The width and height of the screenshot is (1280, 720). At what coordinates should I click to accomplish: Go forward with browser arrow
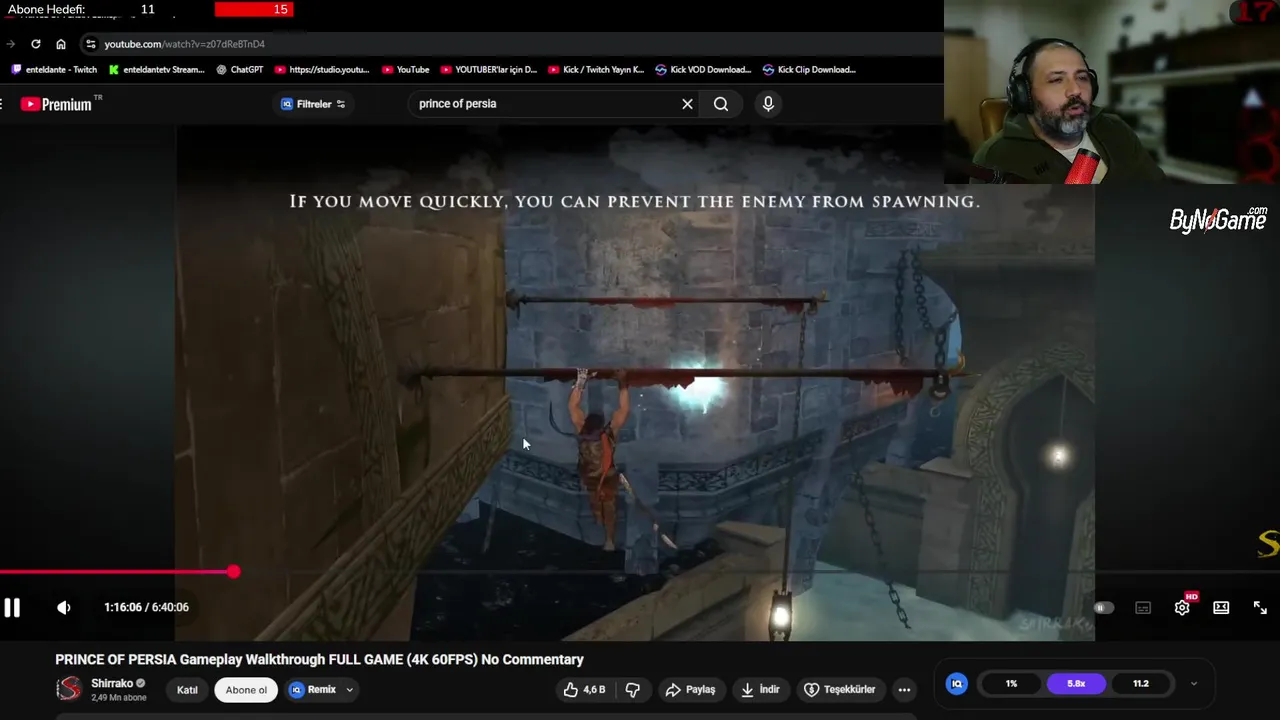pos(10,44)
